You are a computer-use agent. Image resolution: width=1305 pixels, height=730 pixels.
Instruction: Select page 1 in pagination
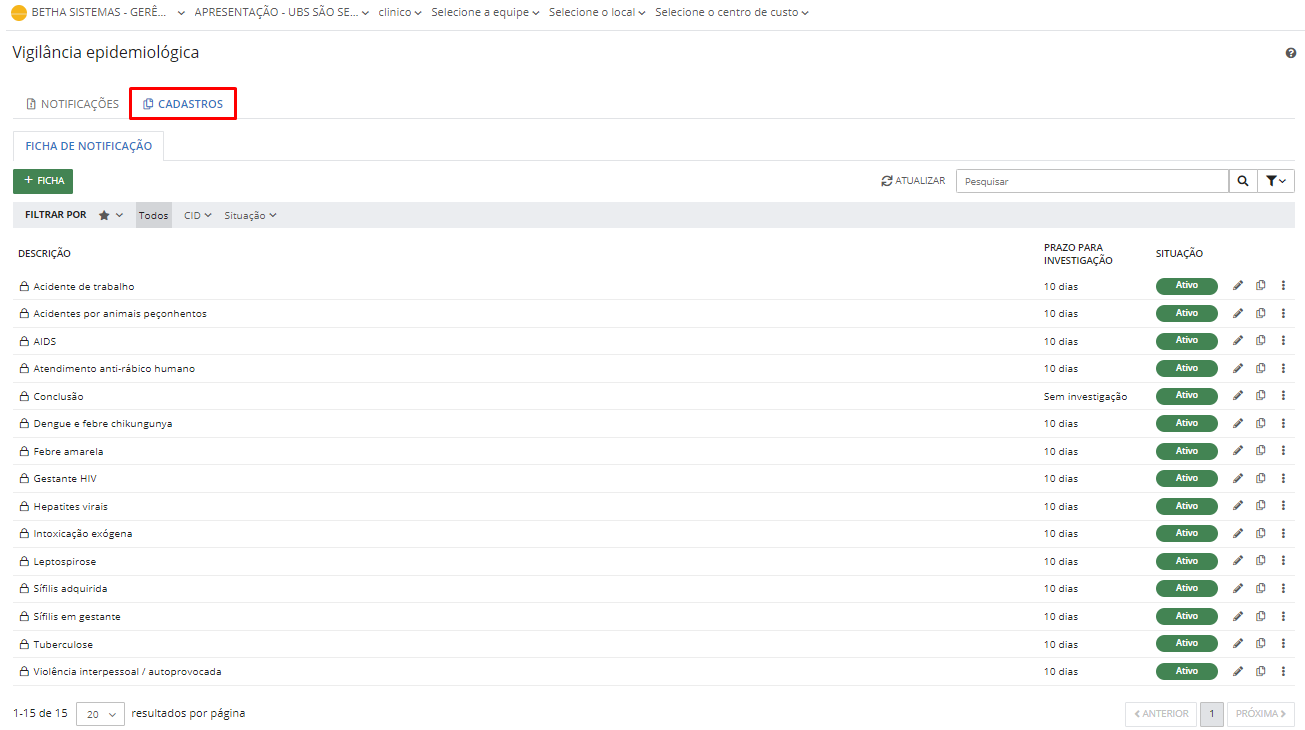[x=1212, y=714]
